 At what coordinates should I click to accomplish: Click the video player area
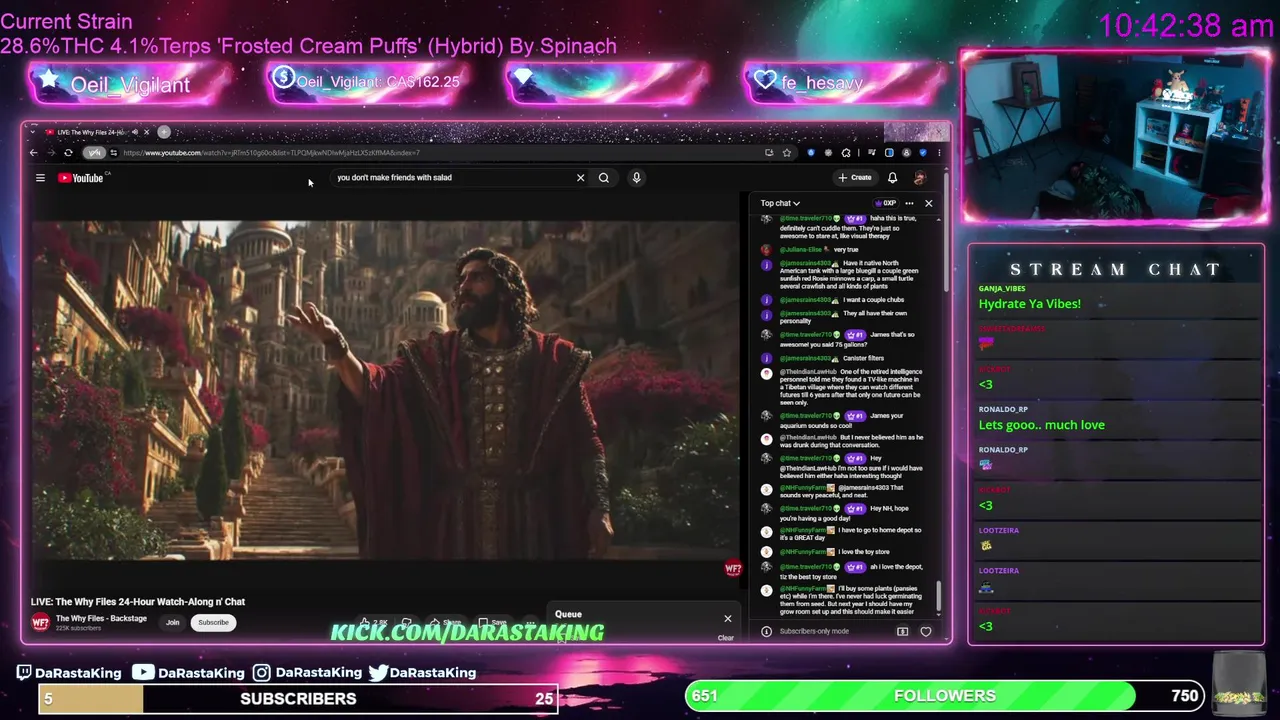[386, 390]
